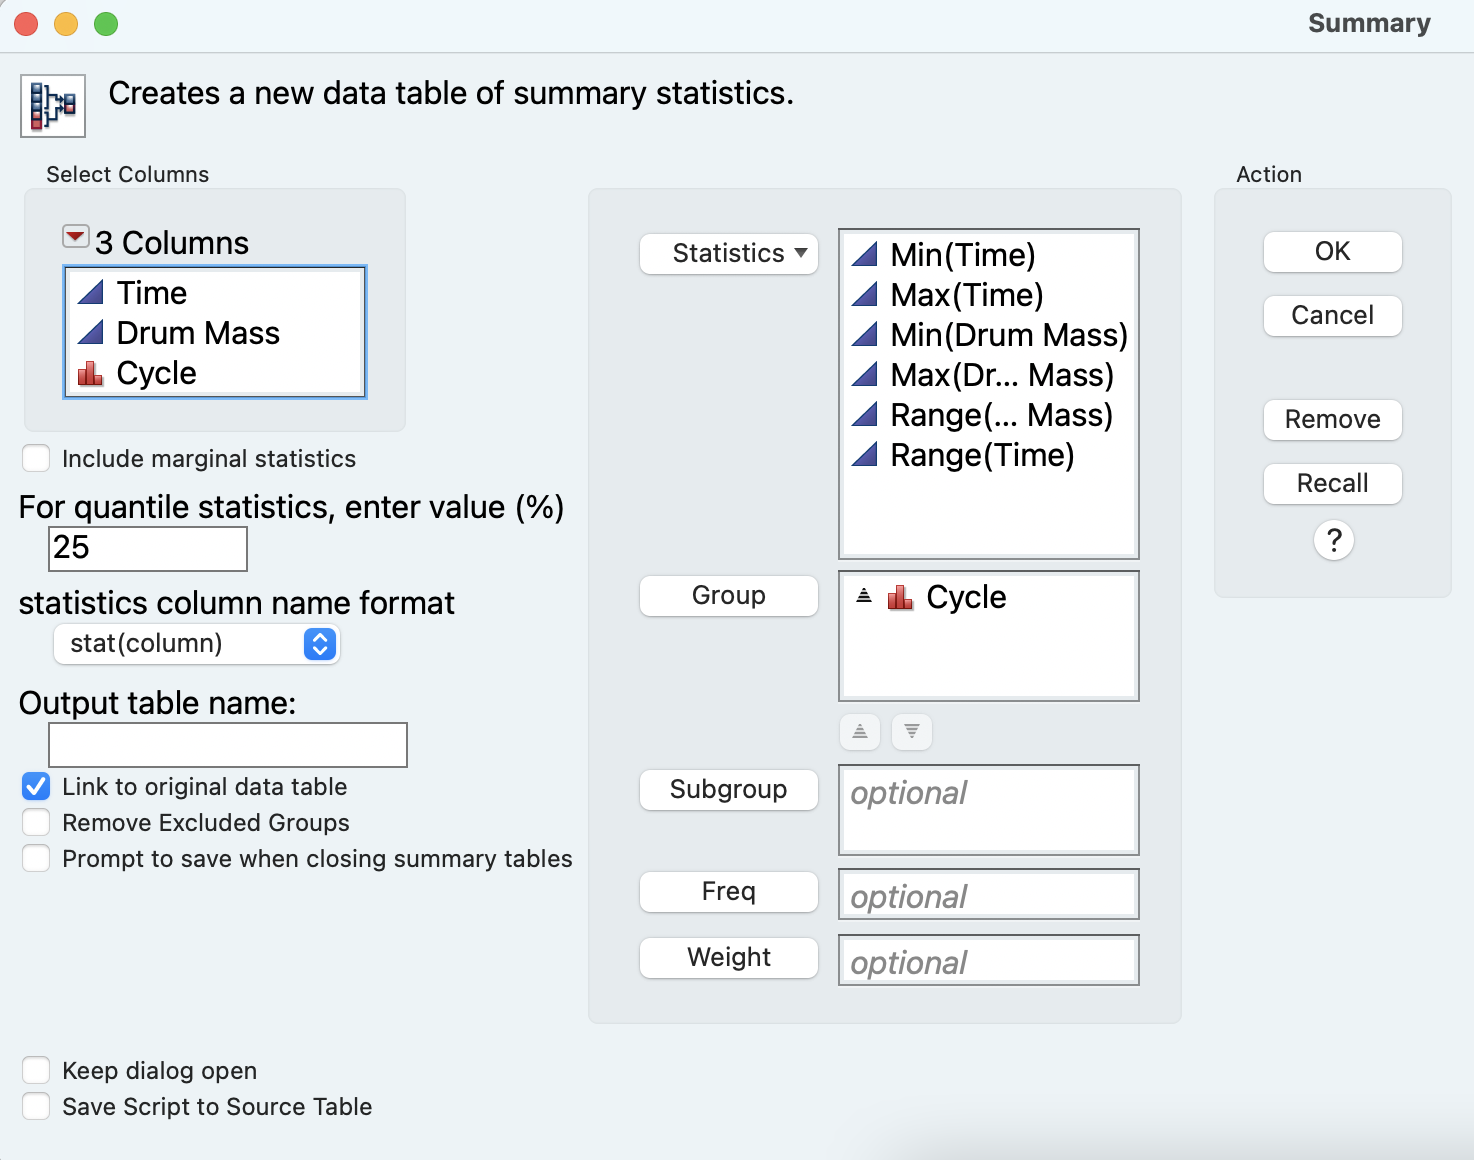Image resolution: width=1474 pixels, height=1160 pixels.
Task: Click the icon next to Range(Time) statistic
Action: (865, 455)
